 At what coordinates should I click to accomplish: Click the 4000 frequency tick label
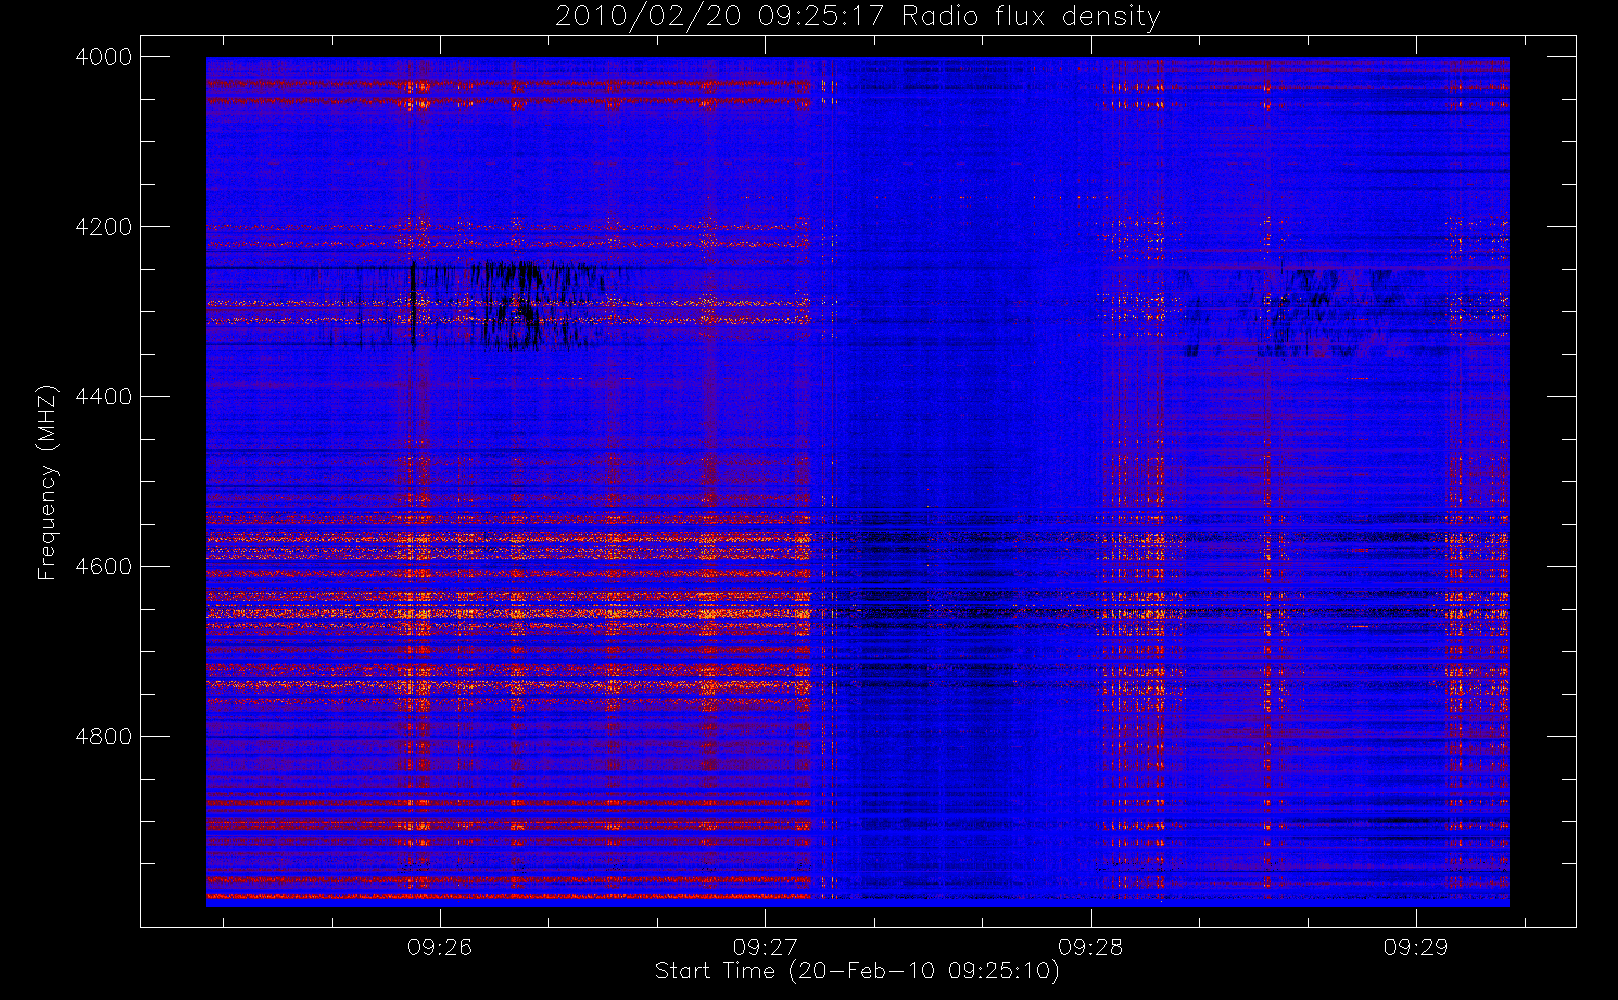tap(104, 57)
